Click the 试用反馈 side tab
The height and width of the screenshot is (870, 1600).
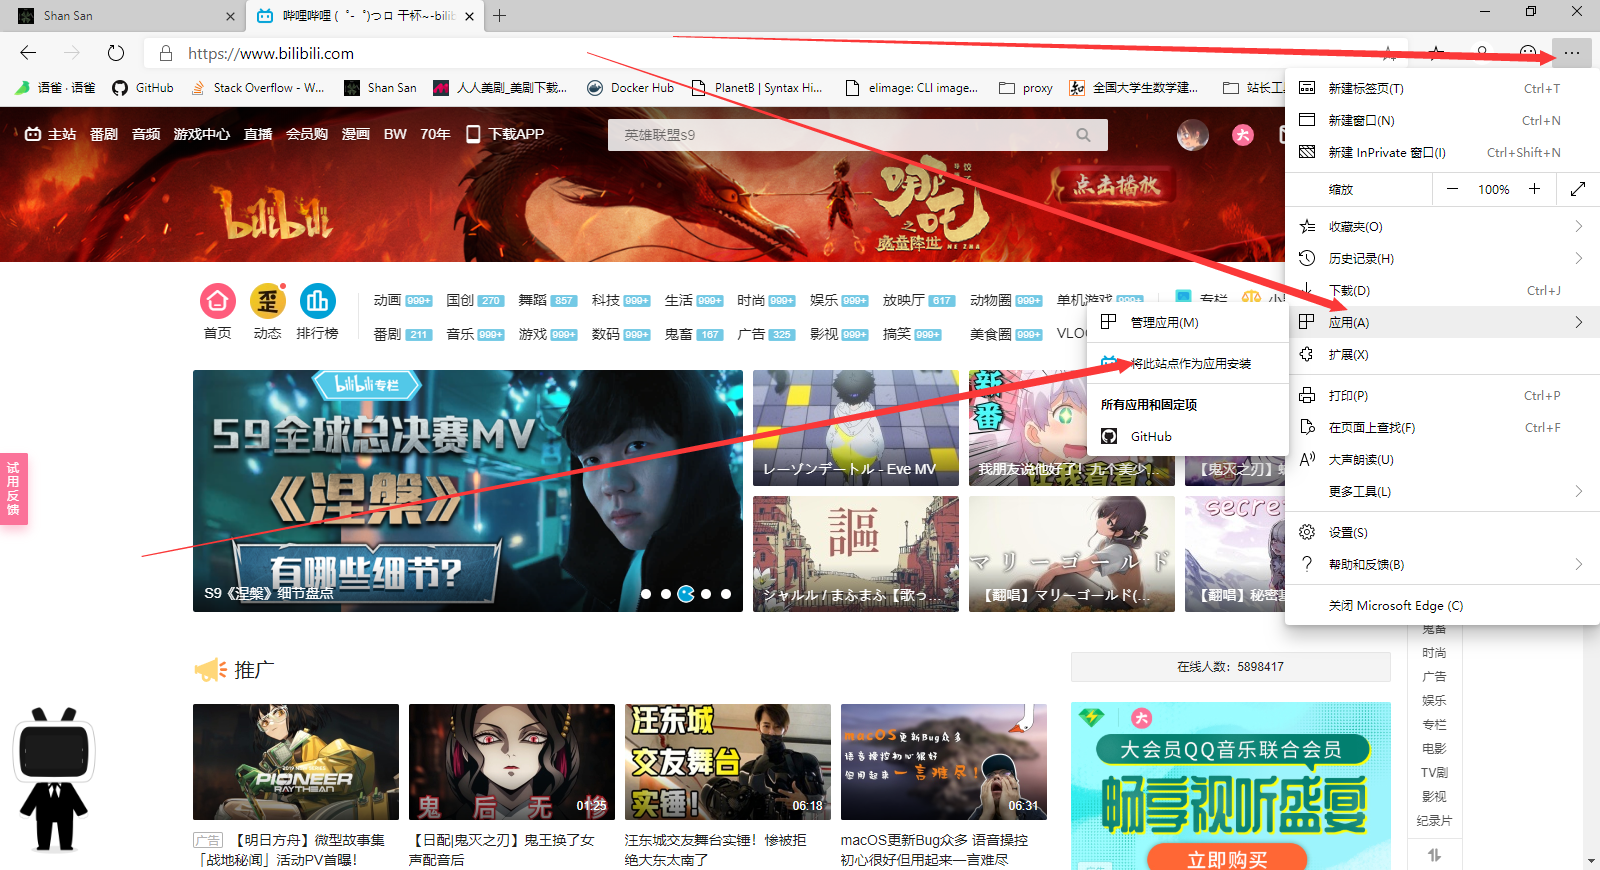tap(13, 489)
